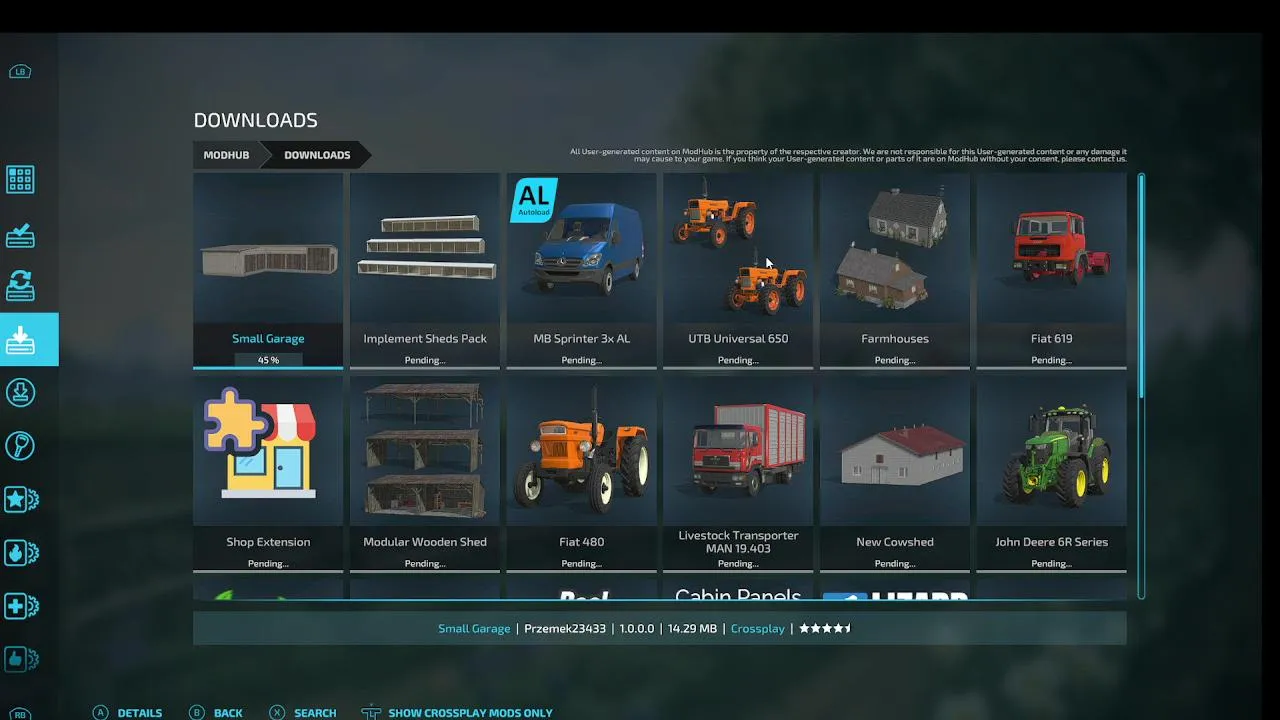This screenshot has width=1280, height=720.
Task: Click the Fiat 480 title text
Action: tap(582, 542)
